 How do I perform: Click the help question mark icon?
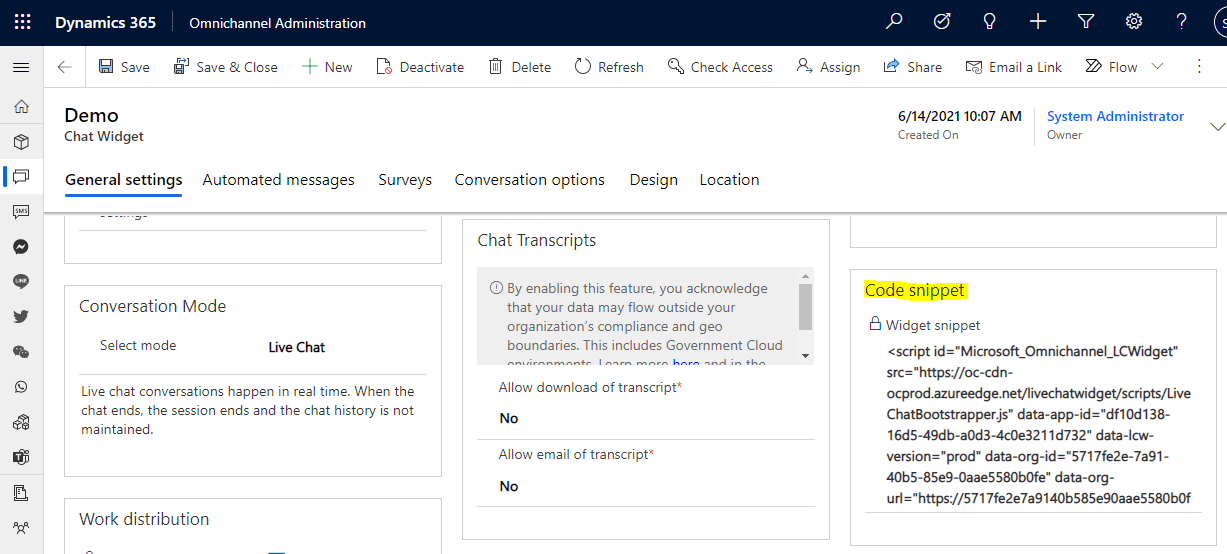pos(1181,22)
